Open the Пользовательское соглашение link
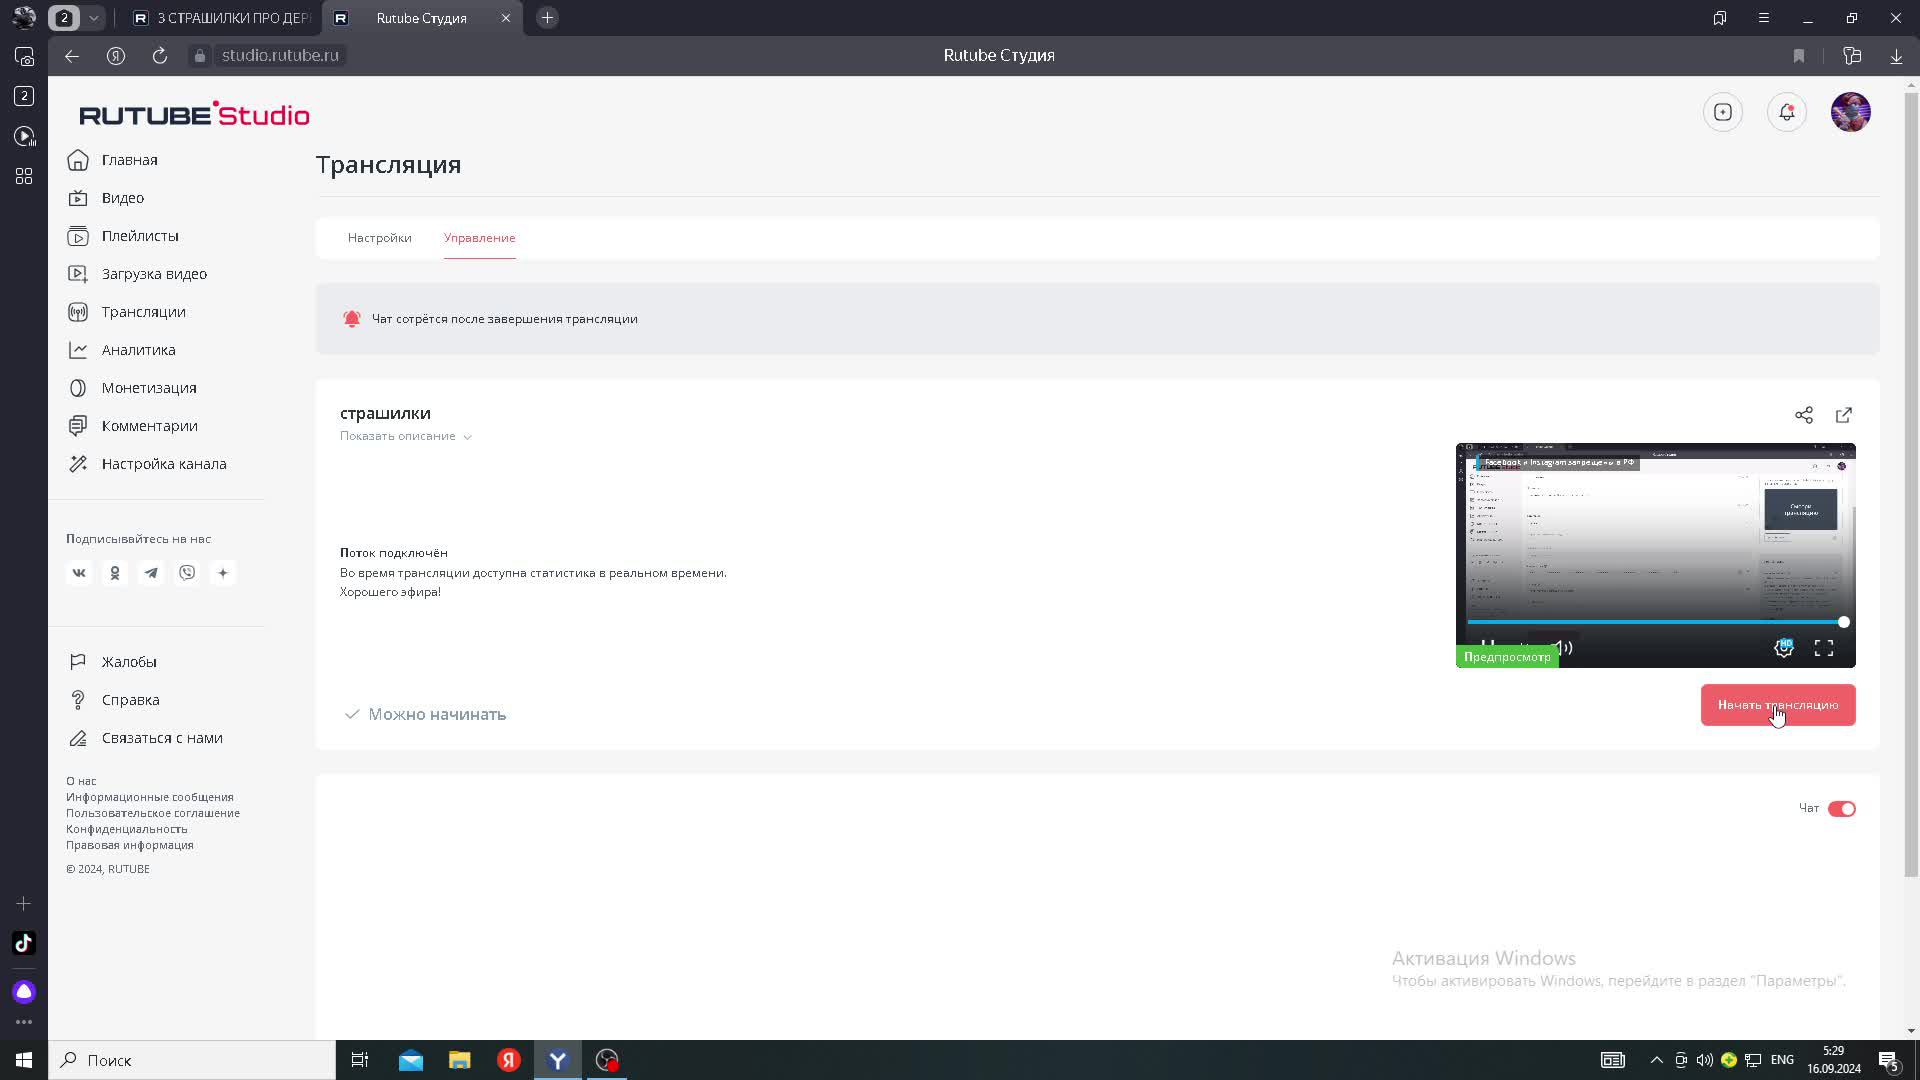 (x=153, y=813)
